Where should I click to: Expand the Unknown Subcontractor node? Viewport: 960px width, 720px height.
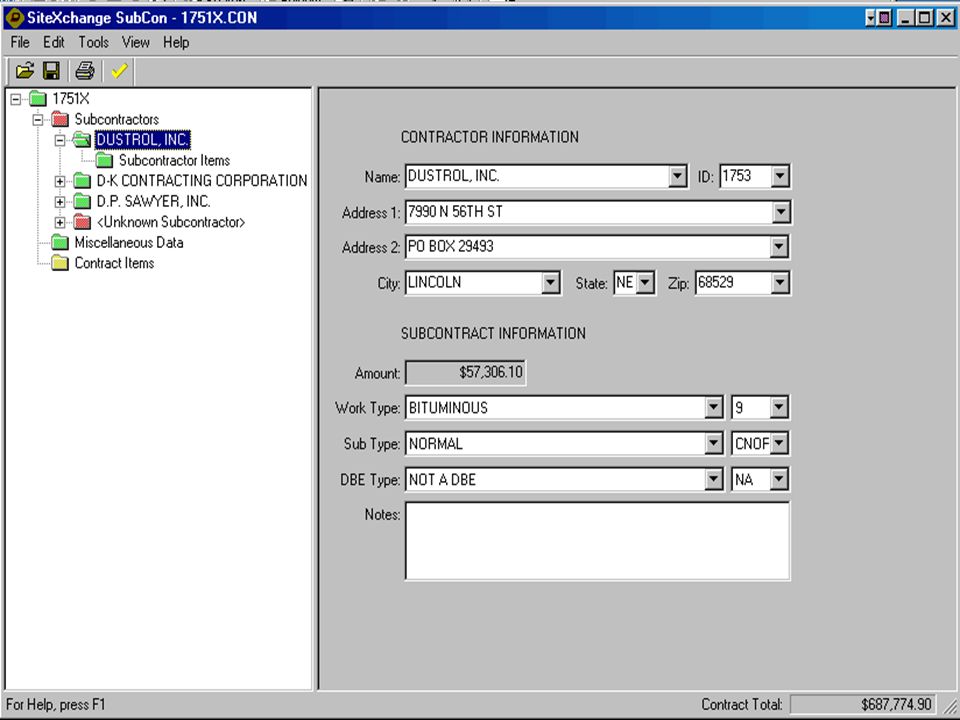(x=60, y=222)
